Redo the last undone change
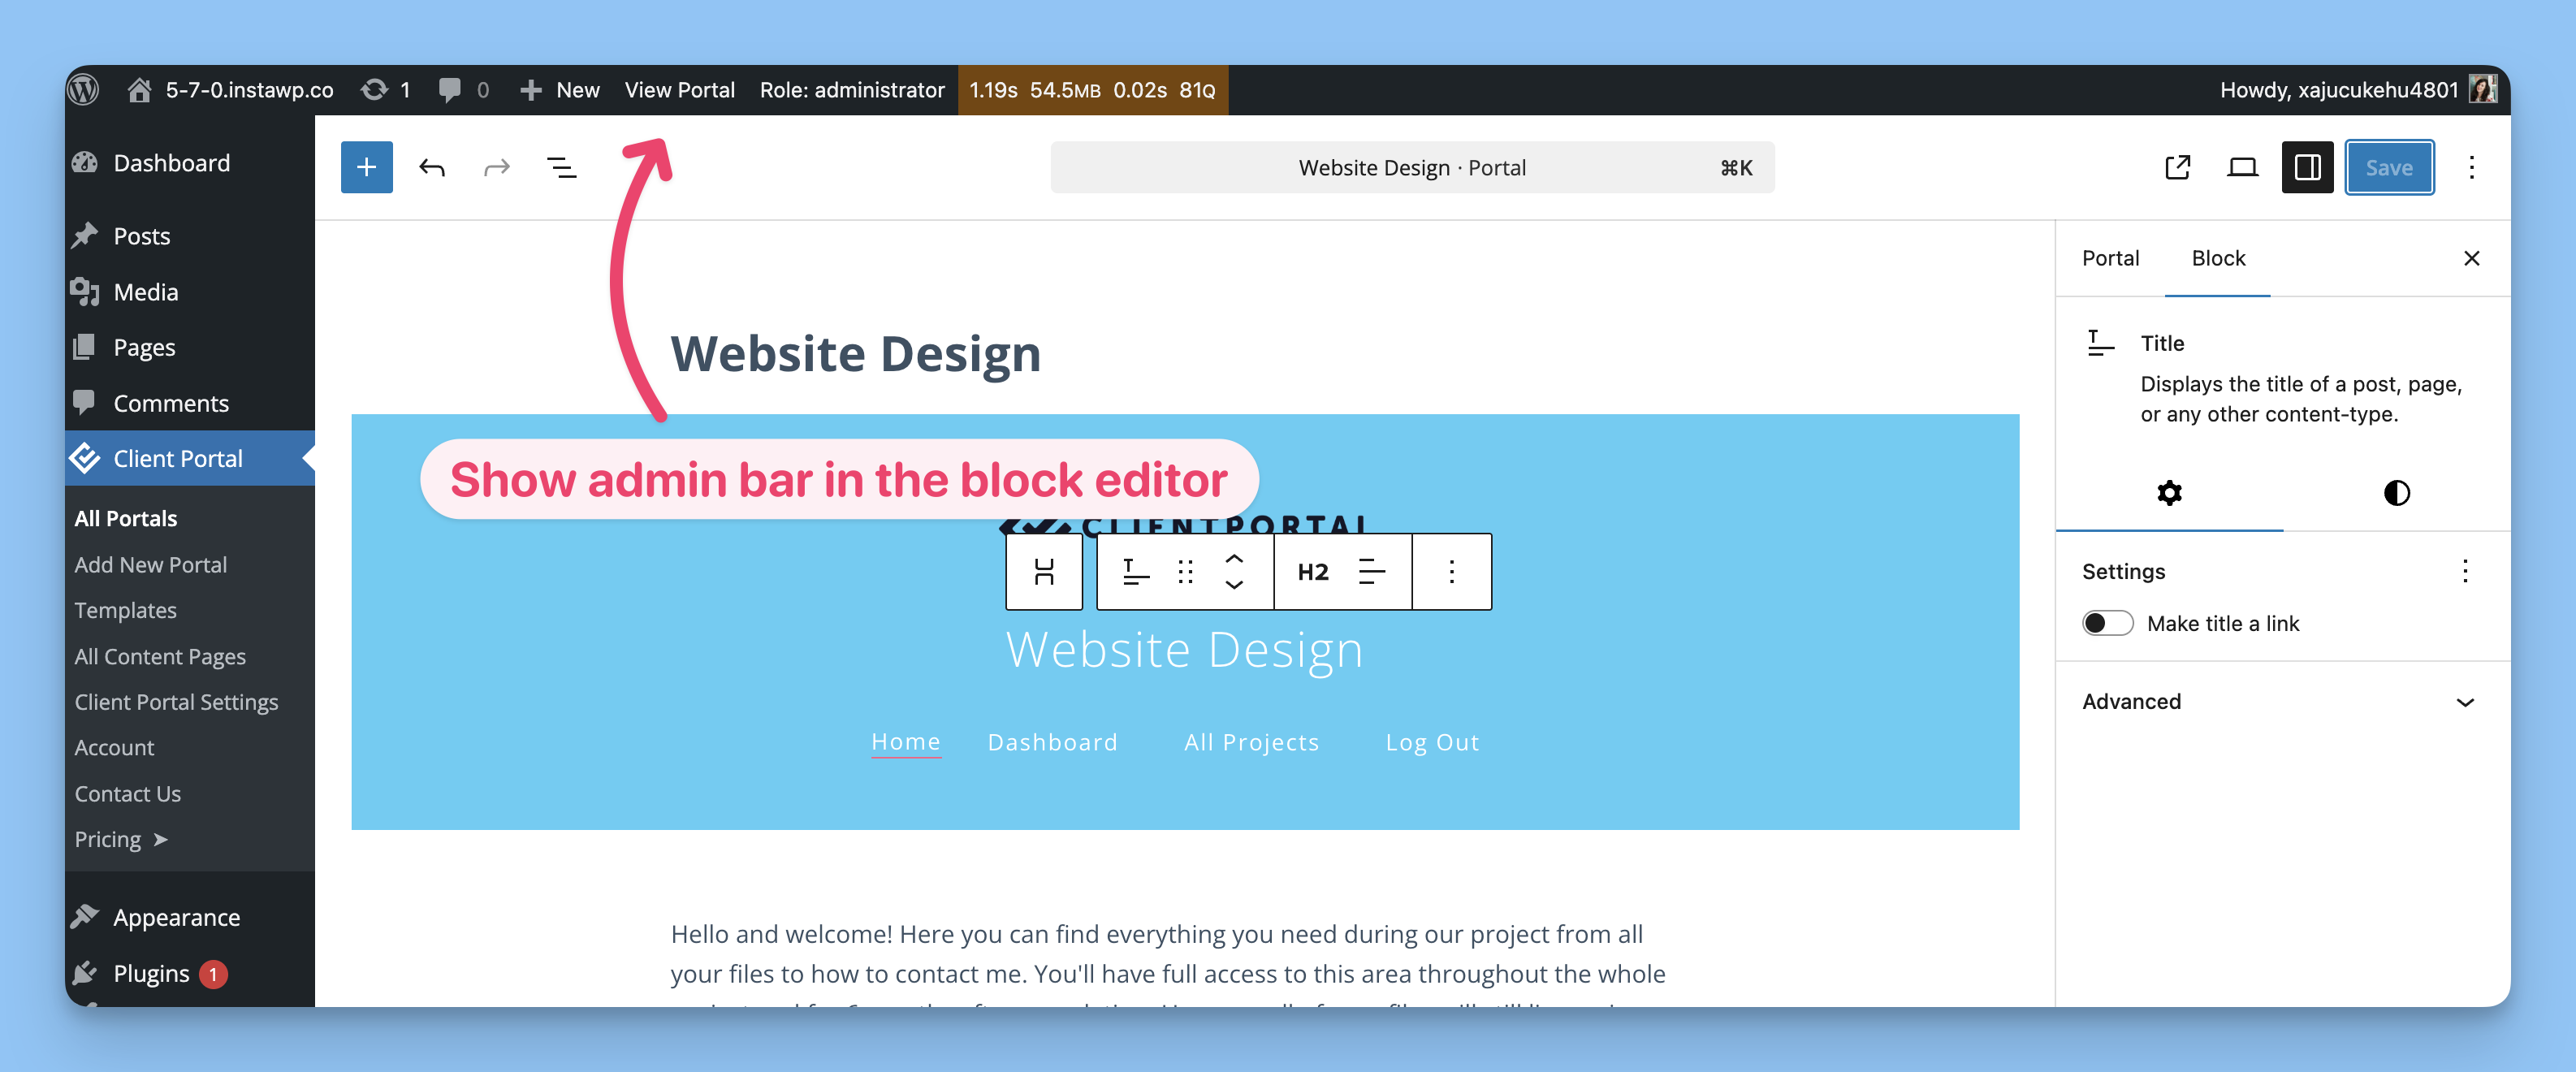Viewport: 2576px width, 1072px height. click(x=497, y=167)
